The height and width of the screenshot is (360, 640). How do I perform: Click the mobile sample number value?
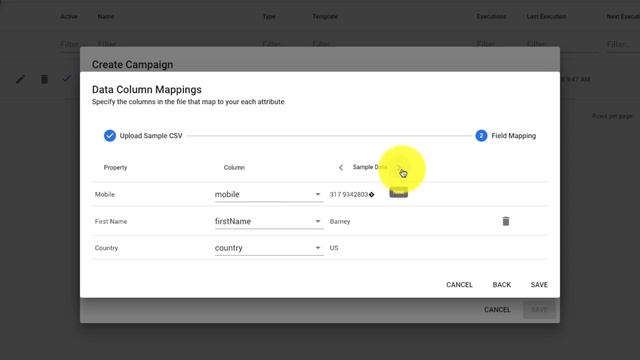pyautogui.click(x=352, y=194)
